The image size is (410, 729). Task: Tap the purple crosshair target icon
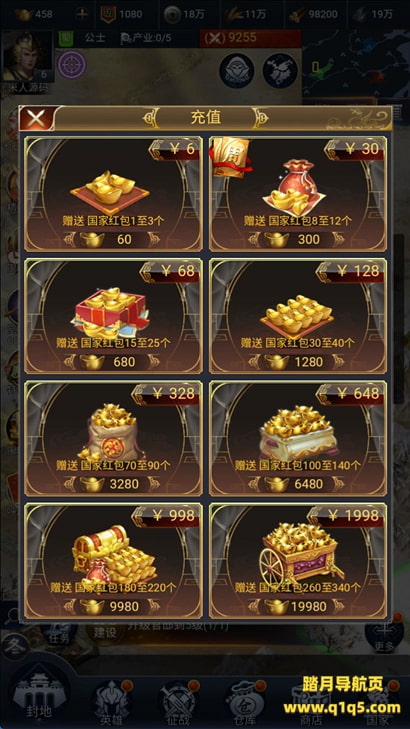pyautogui.click(x=72, y=65)
